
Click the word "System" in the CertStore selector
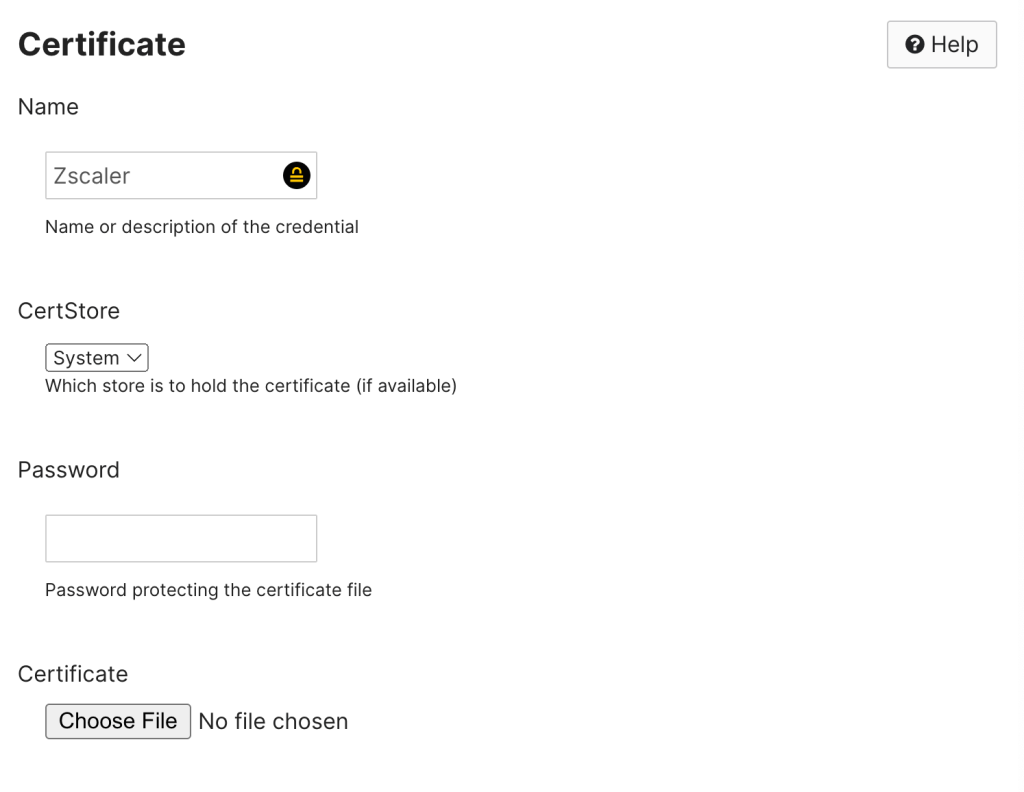[86, 358]
